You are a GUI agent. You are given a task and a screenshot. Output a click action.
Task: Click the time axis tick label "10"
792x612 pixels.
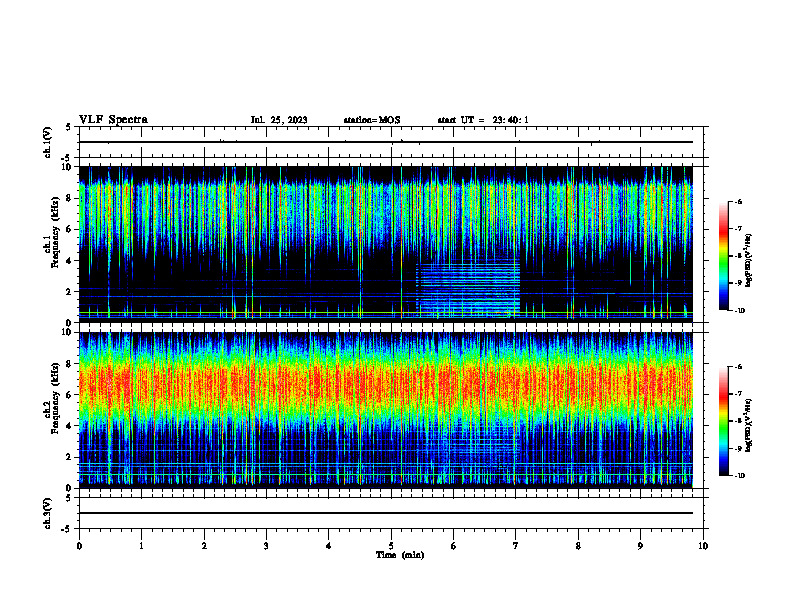[703, 546]
